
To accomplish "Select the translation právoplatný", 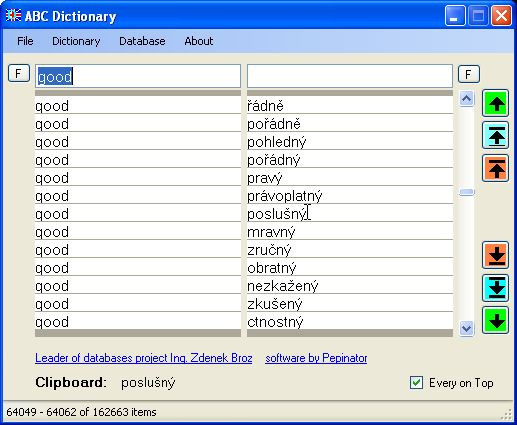I will (350, 196).
